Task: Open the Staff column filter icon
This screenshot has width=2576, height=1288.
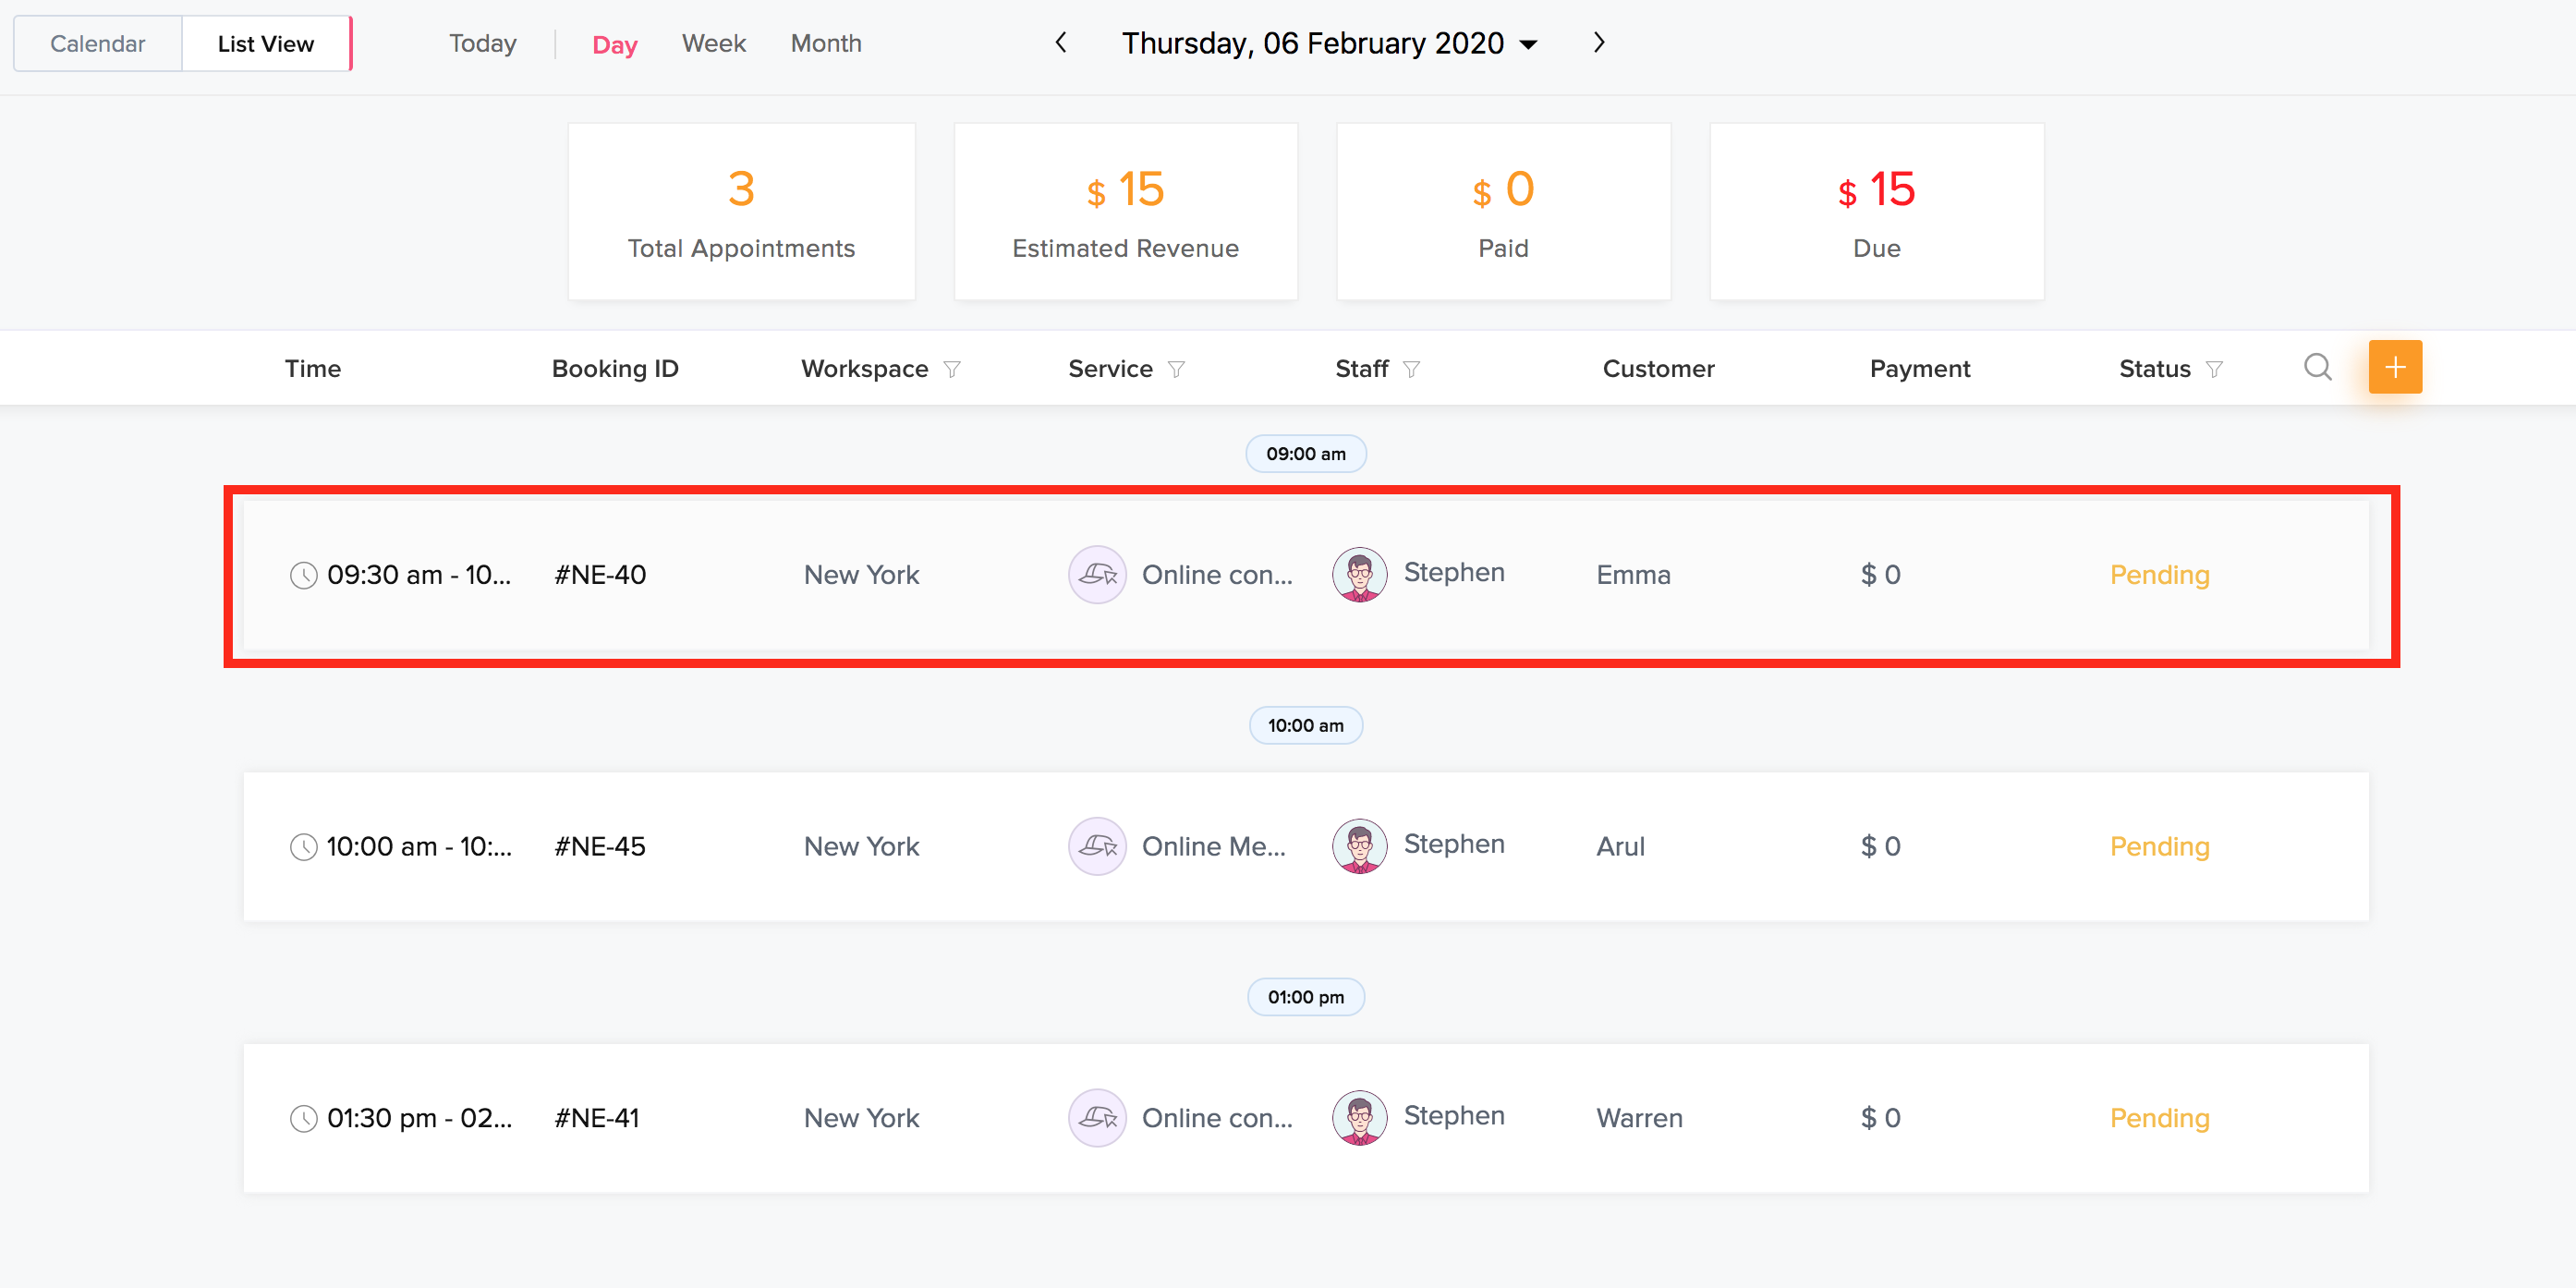Action: pyautogui.click(x=1411, y=369)
